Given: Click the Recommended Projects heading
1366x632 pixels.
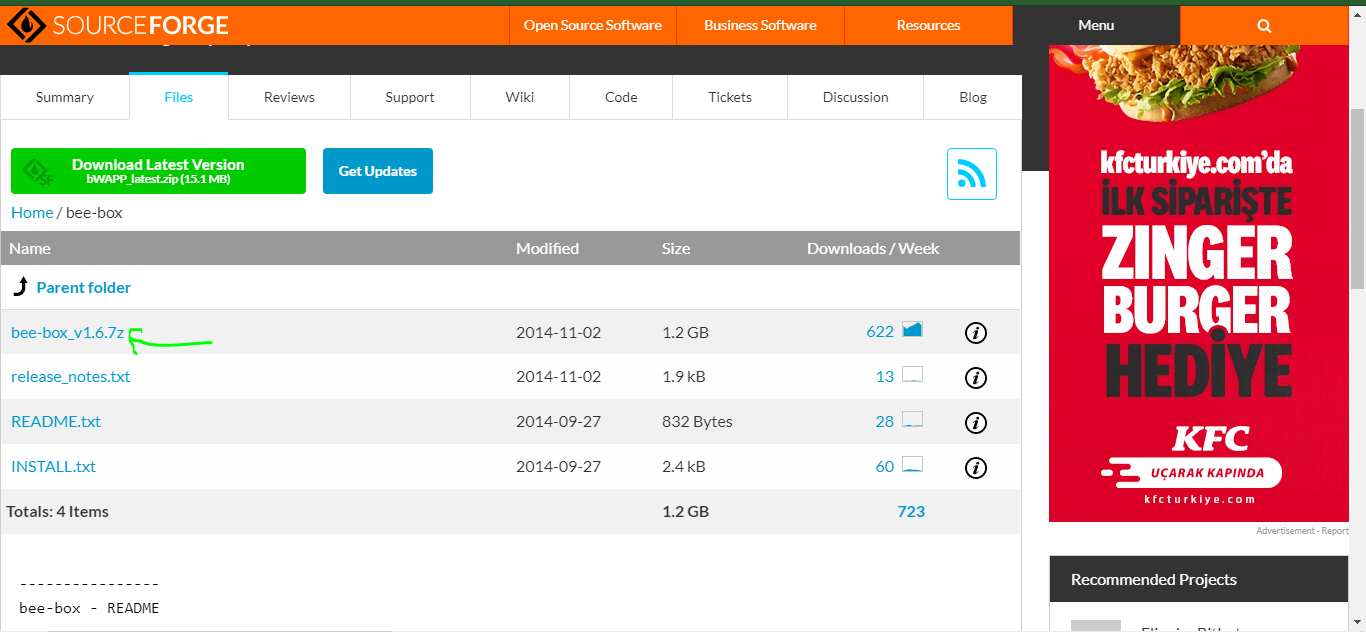Looking at the screenshot, I should (x=1154, y=580).
